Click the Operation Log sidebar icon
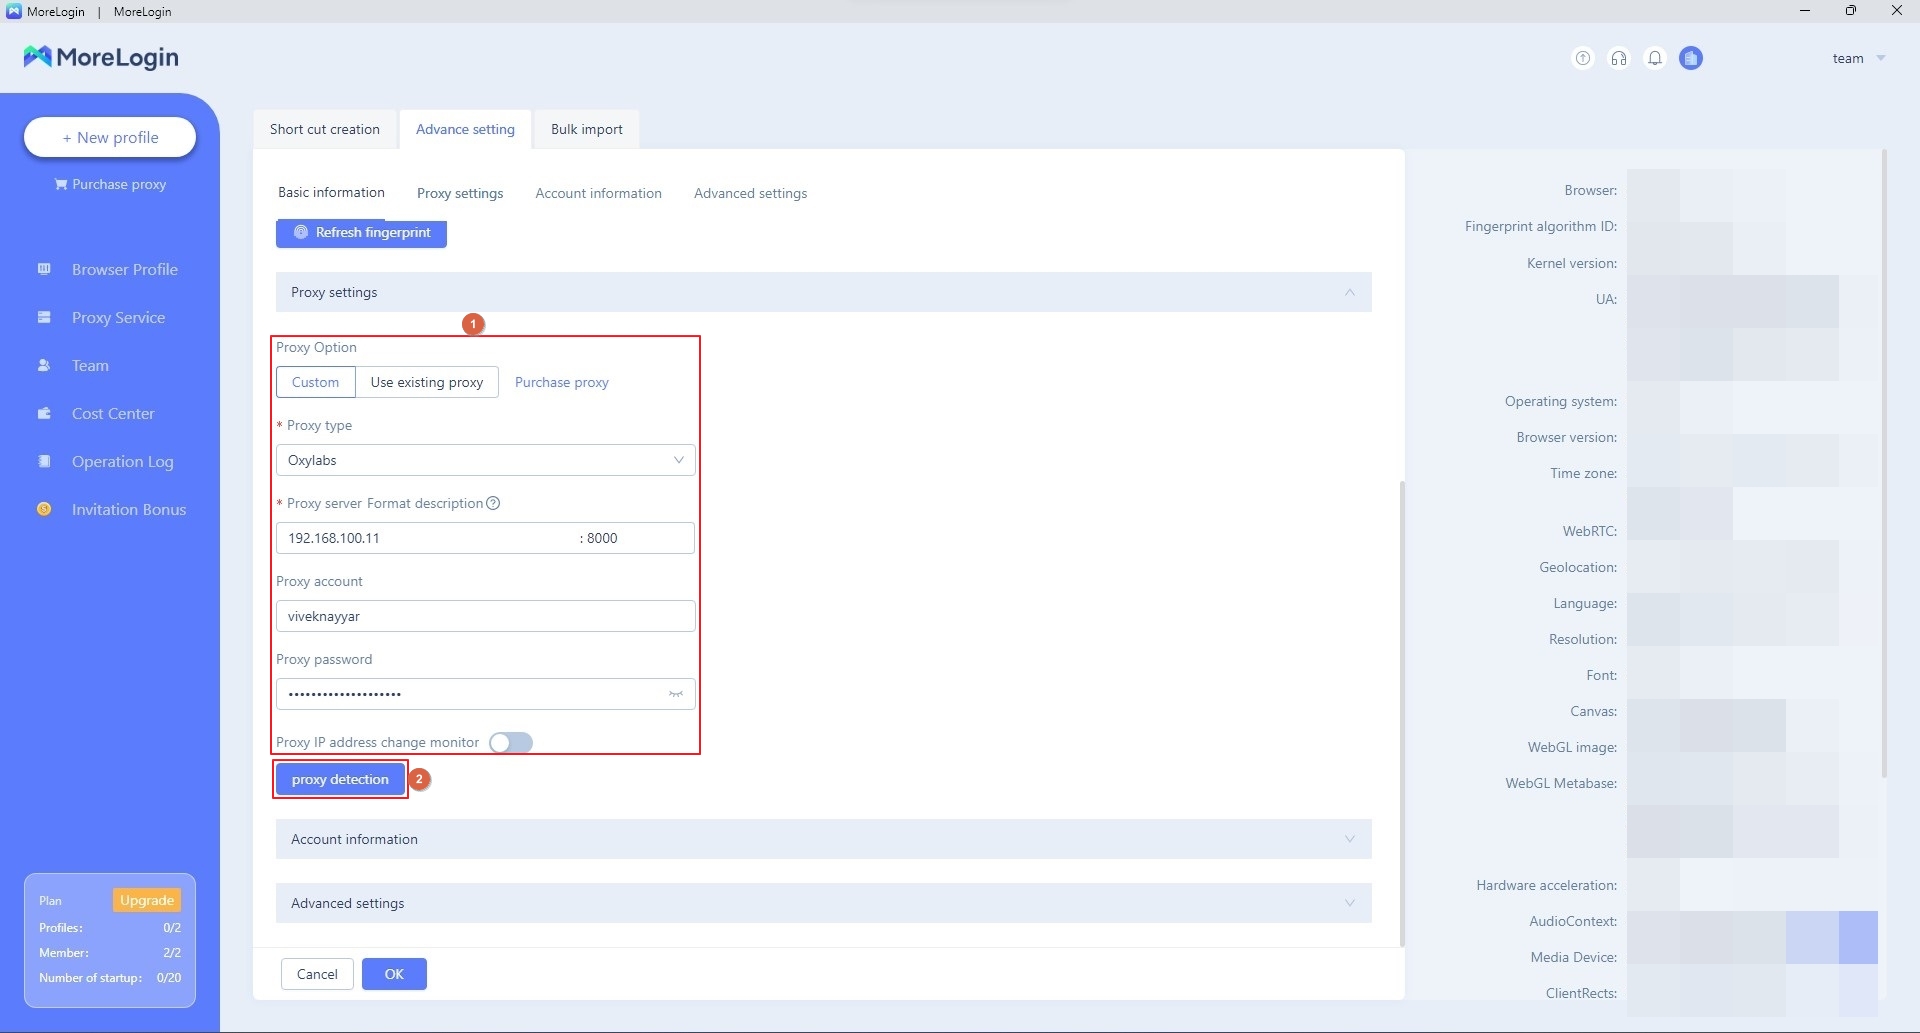1920x1033 pixels. 44,461
